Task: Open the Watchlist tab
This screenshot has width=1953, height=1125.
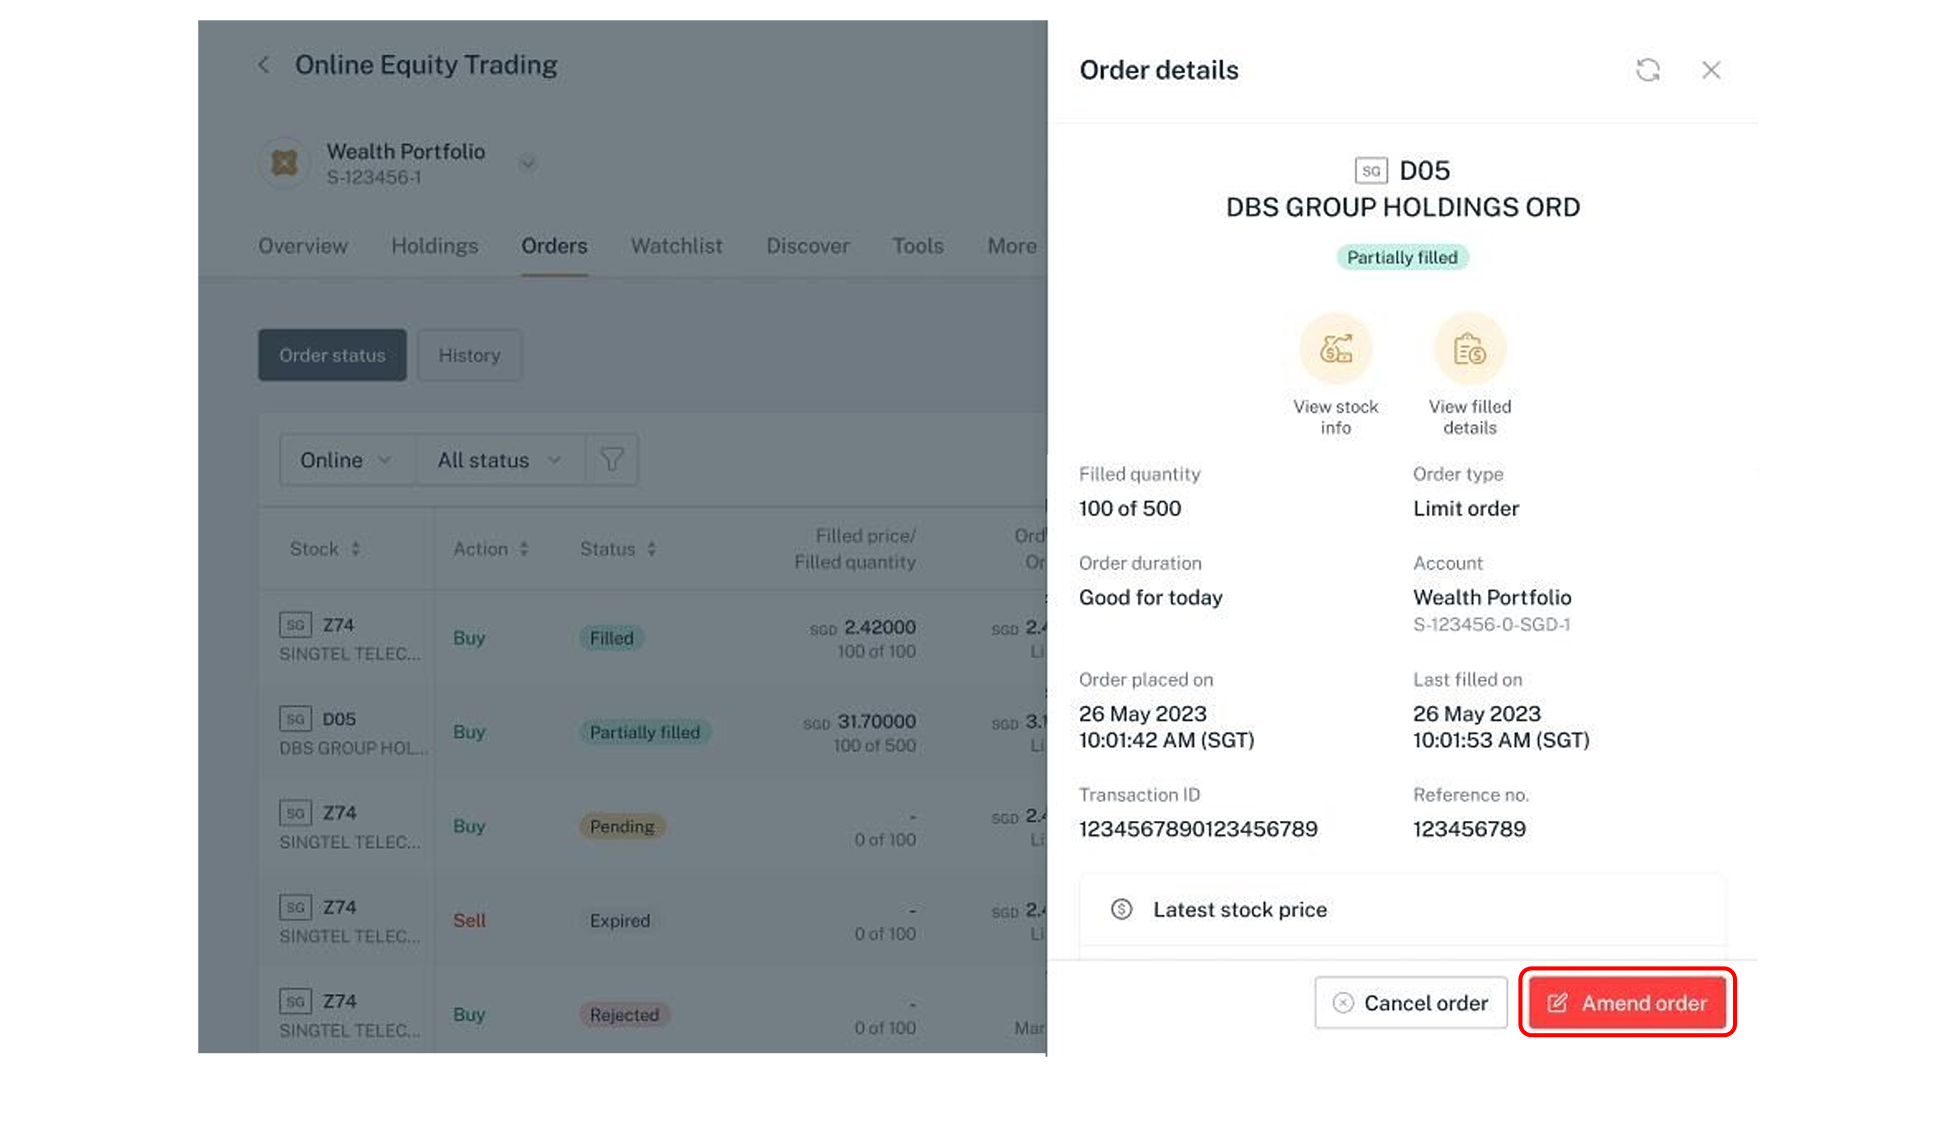Action: point(676,246)
